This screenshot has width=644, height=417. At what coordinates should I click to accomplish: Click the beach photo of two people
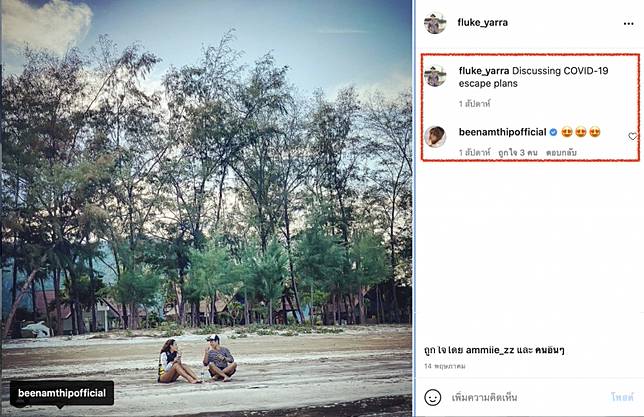coord(207,208)
